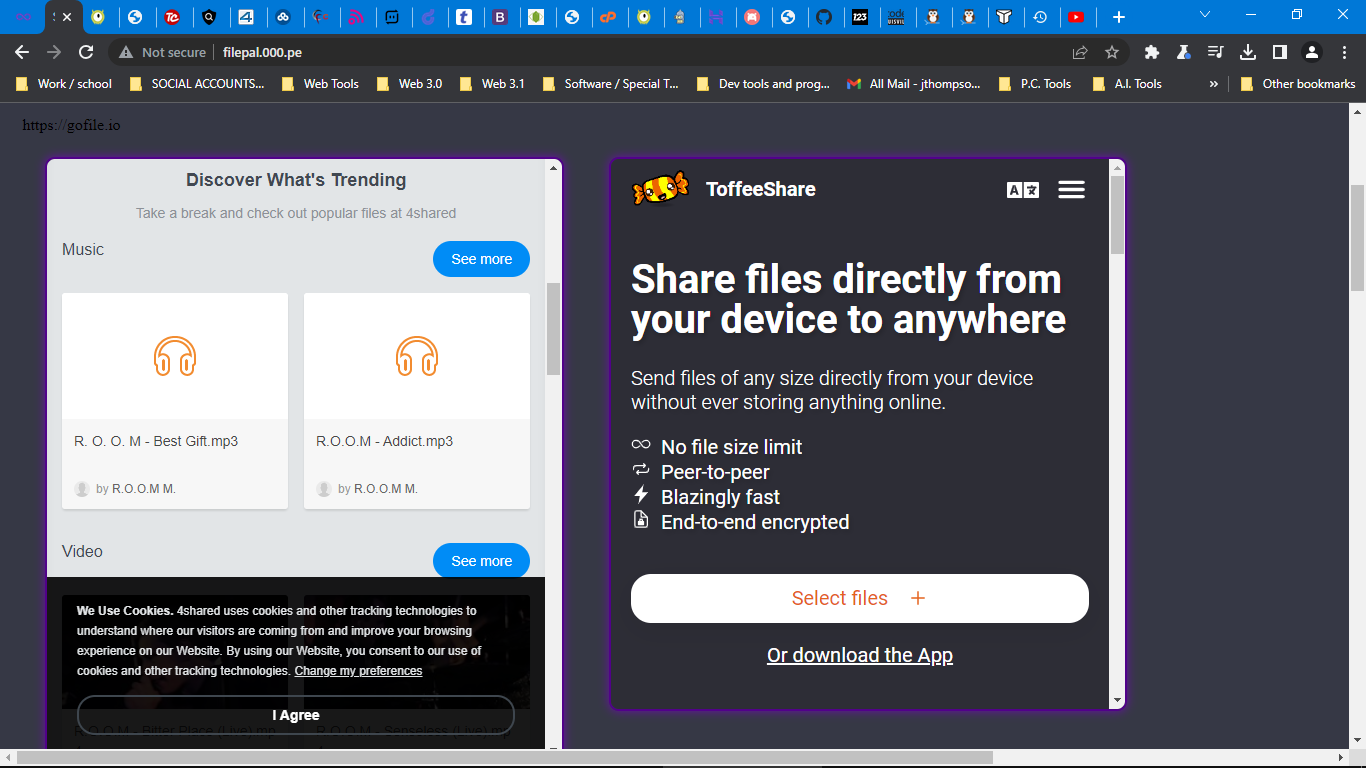
Task: Open the SOCIAL ACCOUNTS bookmark folder
Action: (198, 84)
